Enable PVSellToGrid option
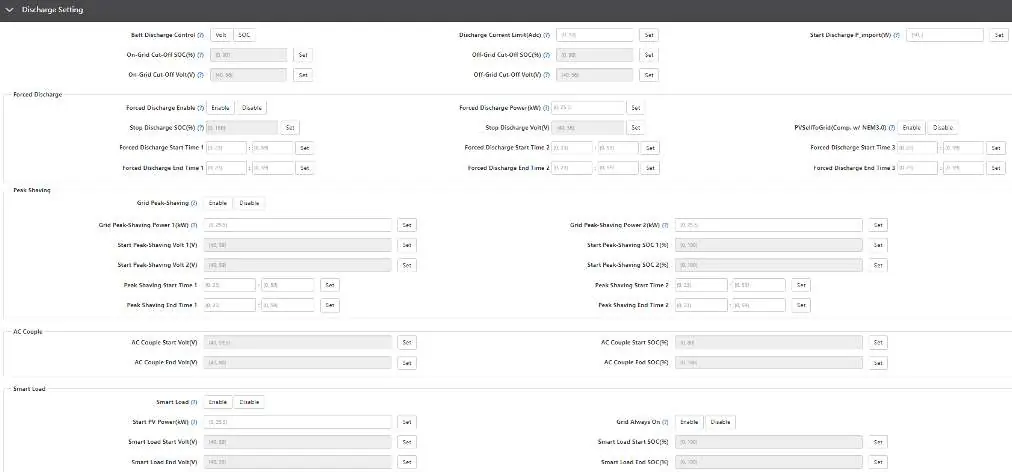 (911, 128)
